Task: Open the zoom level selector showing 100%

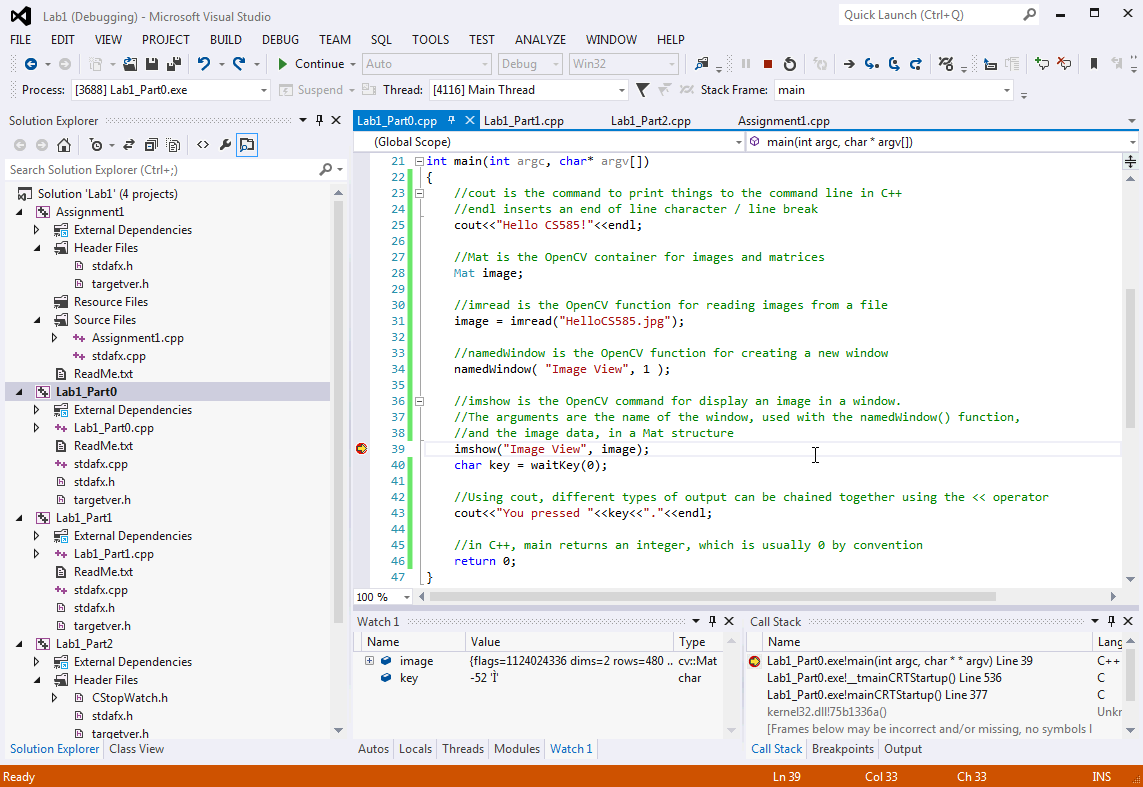Action: pos(381,596)
